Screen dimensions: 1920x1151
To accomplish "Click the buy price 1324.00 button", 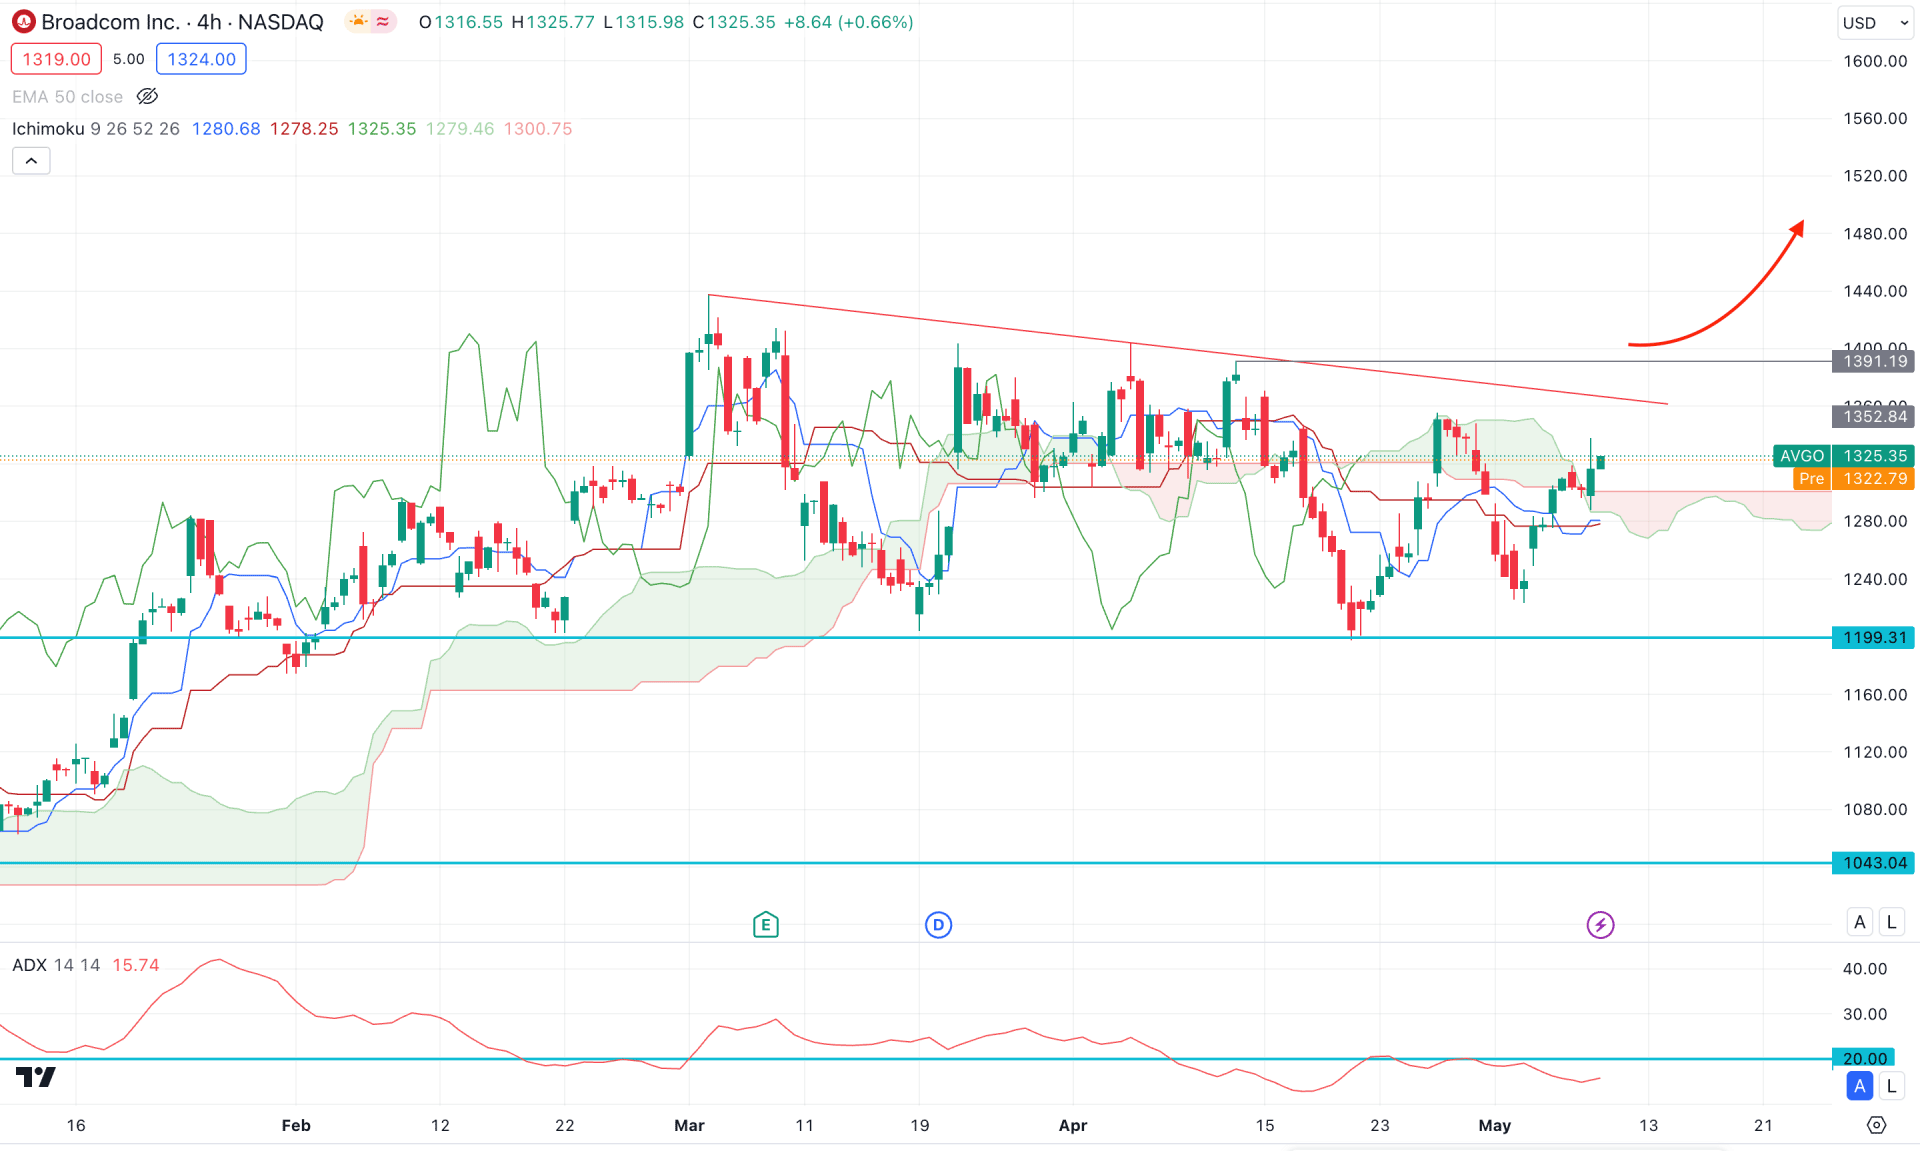I will coord(201,59).
